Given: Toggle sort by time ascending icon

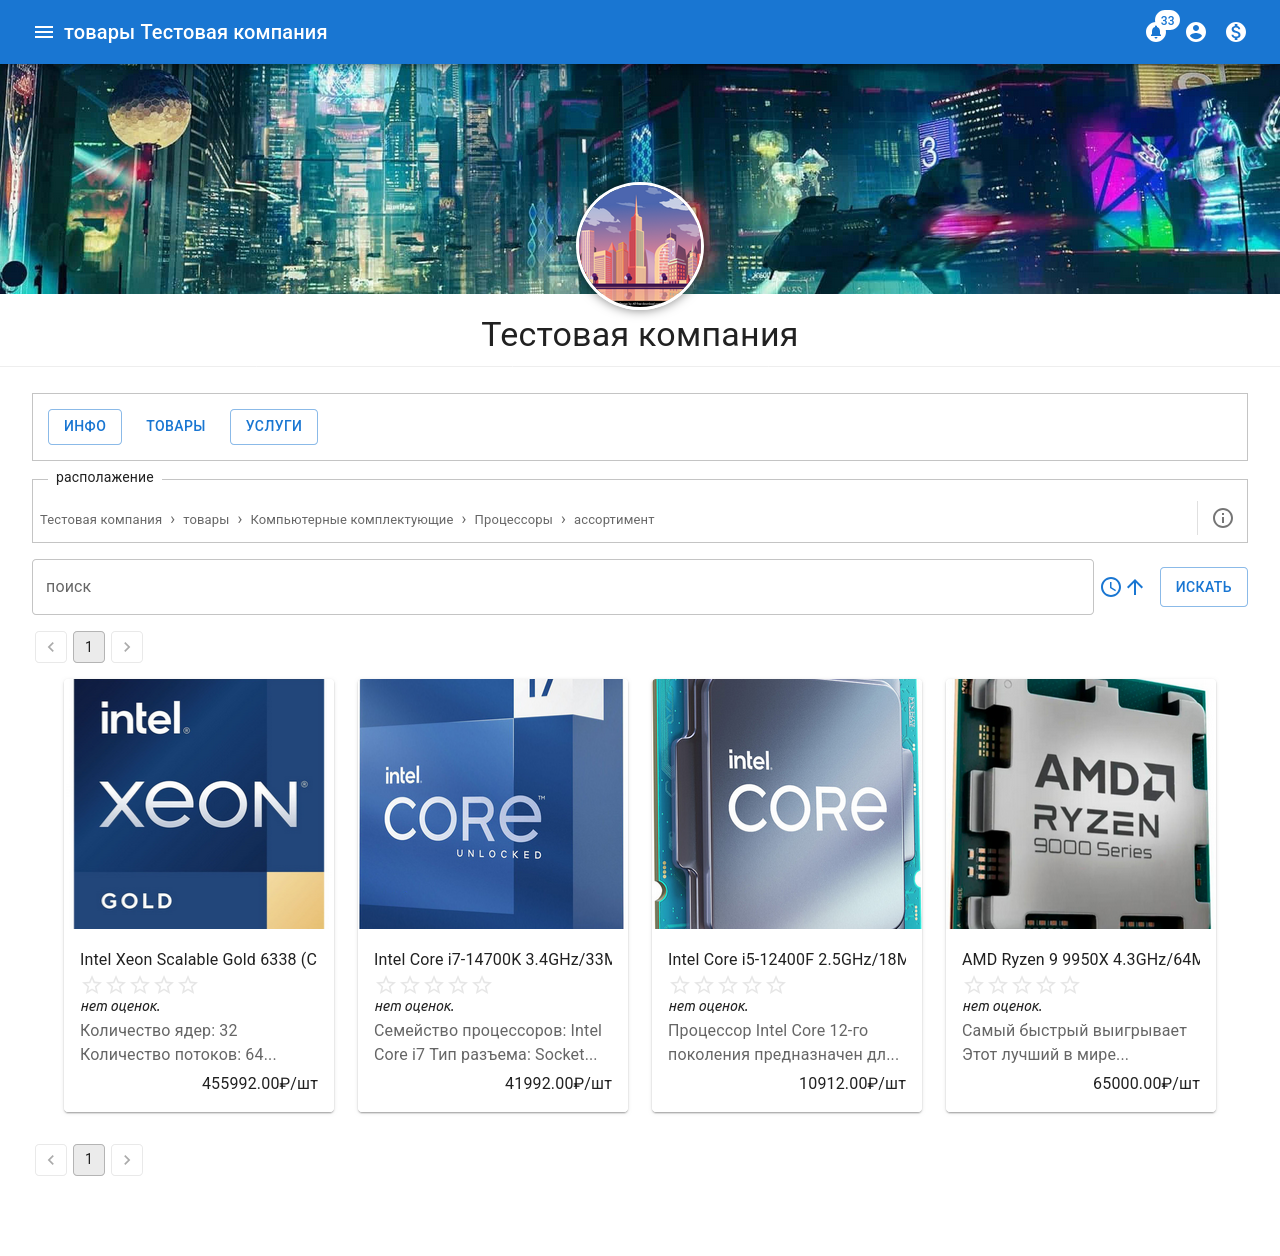Looking at the screenshot, I should [x=1122, y=587].
